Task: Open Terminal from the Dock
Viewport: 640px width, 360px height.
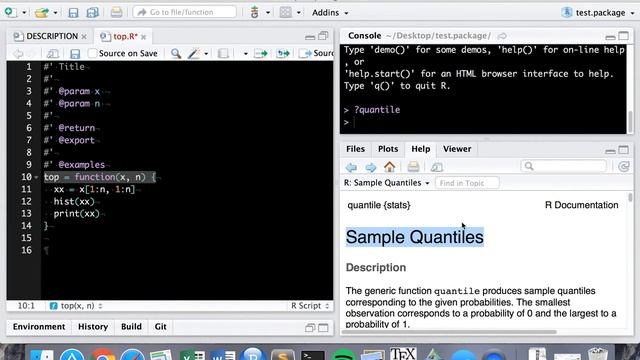Action: (313, 355)
